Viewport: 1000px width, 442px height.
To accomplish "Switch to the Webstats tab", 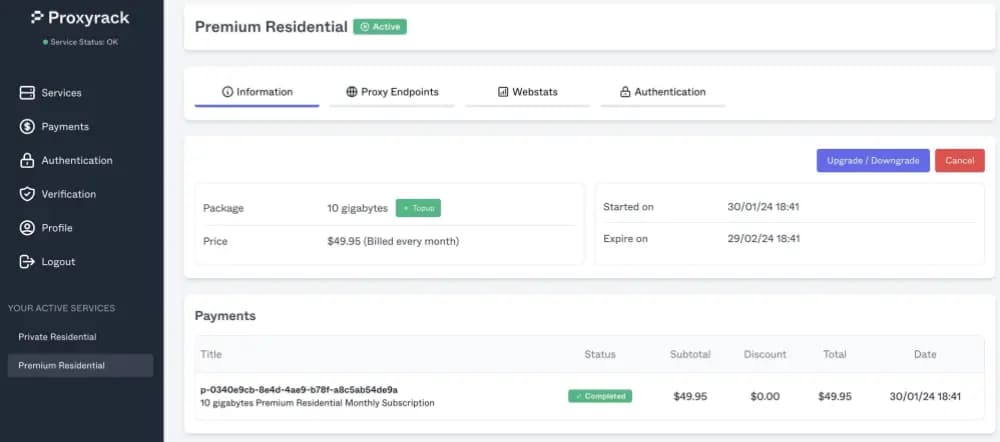I will coord(527,92).
